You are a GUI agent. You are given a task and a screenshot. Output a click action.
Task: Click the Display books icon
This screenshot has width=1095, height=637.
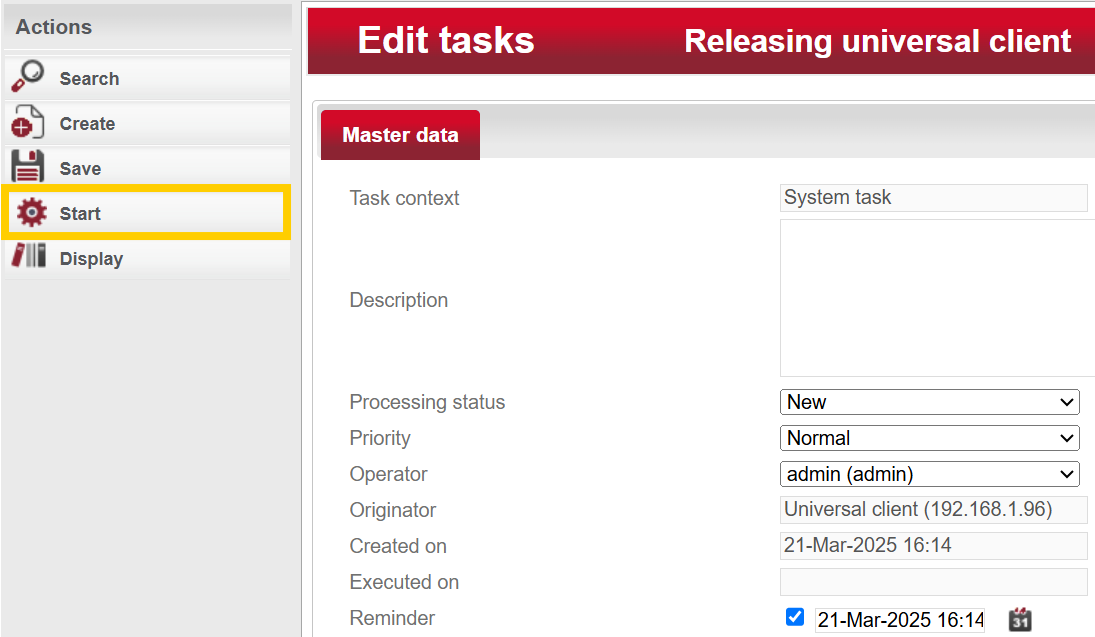point(28,257)
